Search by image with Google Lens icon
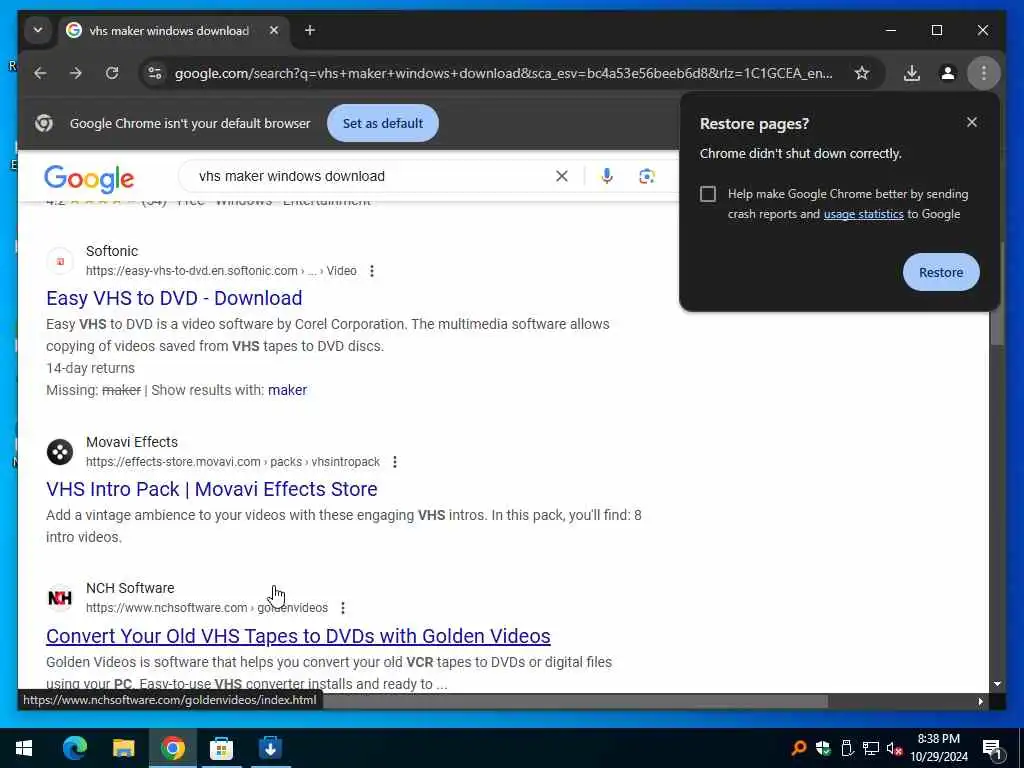 (647, 176)
